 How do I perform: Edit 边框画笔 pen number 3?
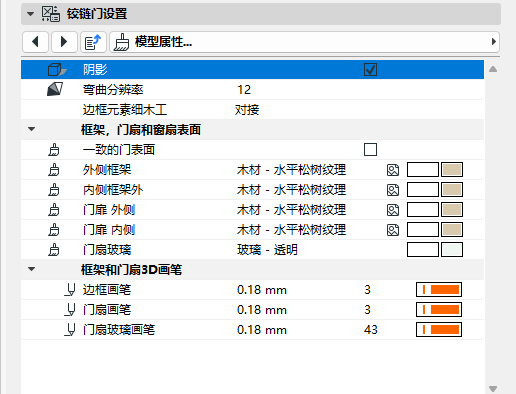(x=367, y=290)
